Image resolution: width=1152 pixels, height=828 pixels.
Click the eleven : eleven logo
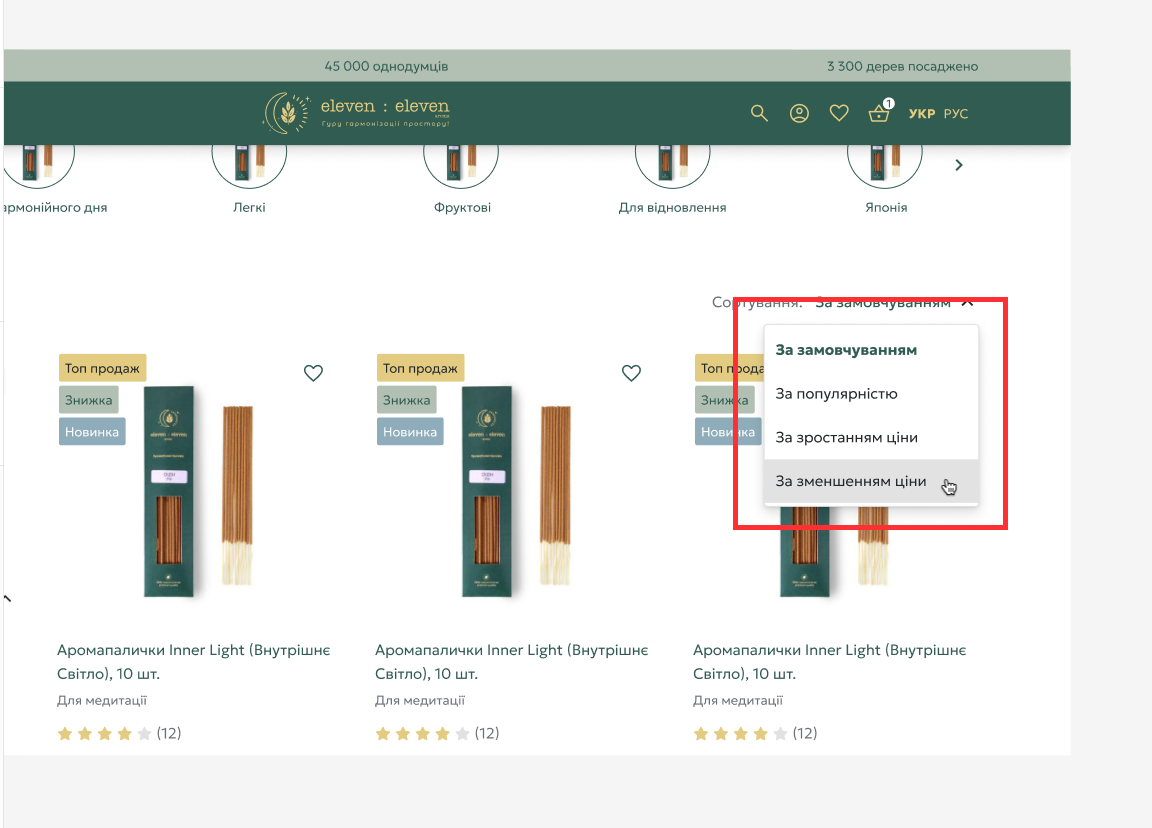pos(357,113)
